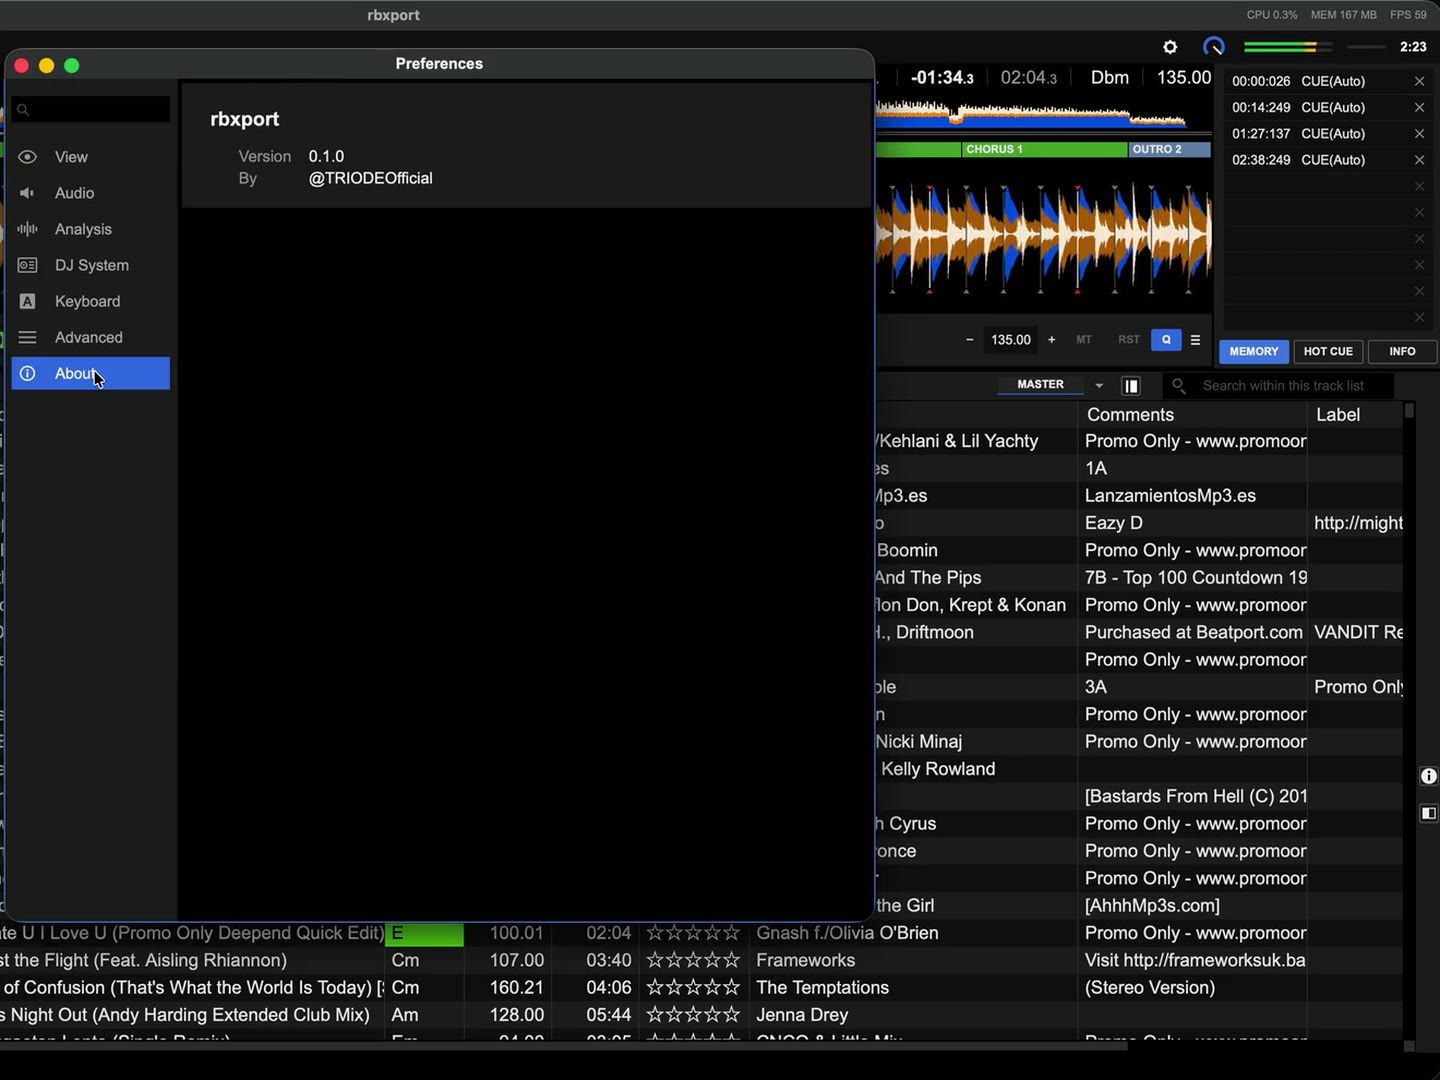Delete the 00:14:249 cue point
Screen dimensions: 1440x1080
click(x=1419, y=108)
